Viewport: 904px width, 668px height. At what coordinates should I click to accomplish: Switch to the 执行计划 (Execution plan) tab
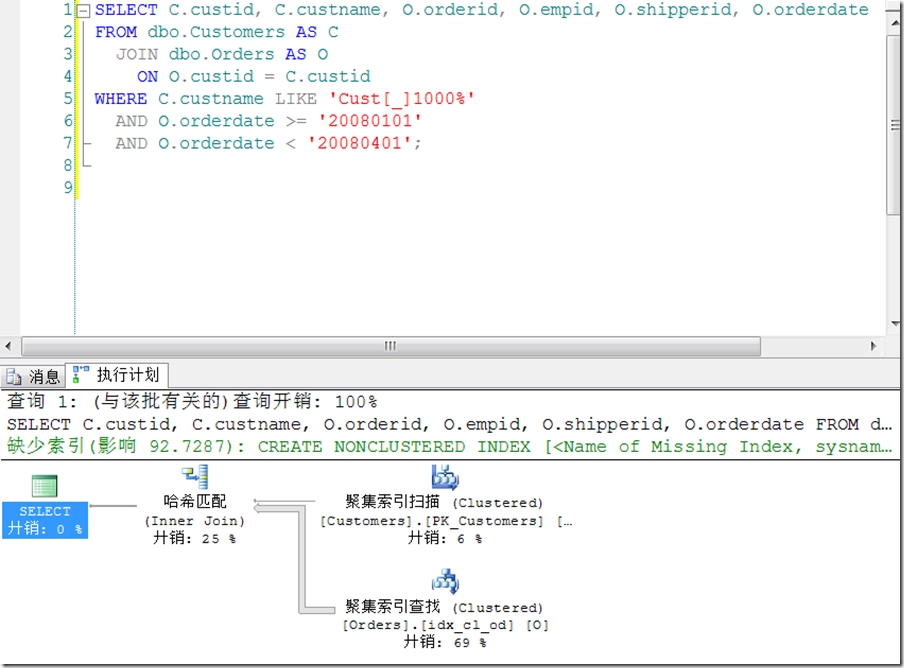point(116,375)
